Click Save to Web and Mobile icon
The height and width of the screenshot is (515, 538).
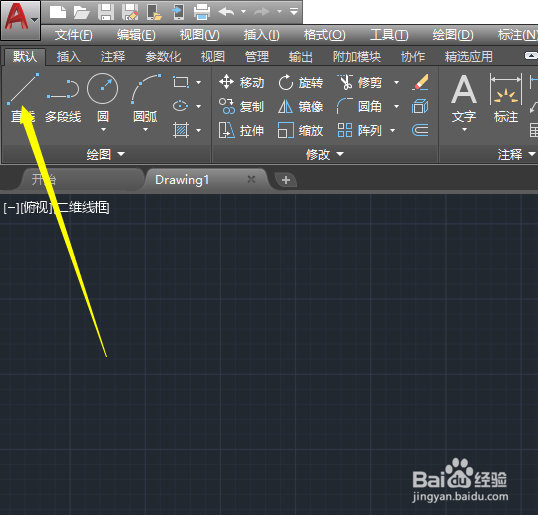178,12
